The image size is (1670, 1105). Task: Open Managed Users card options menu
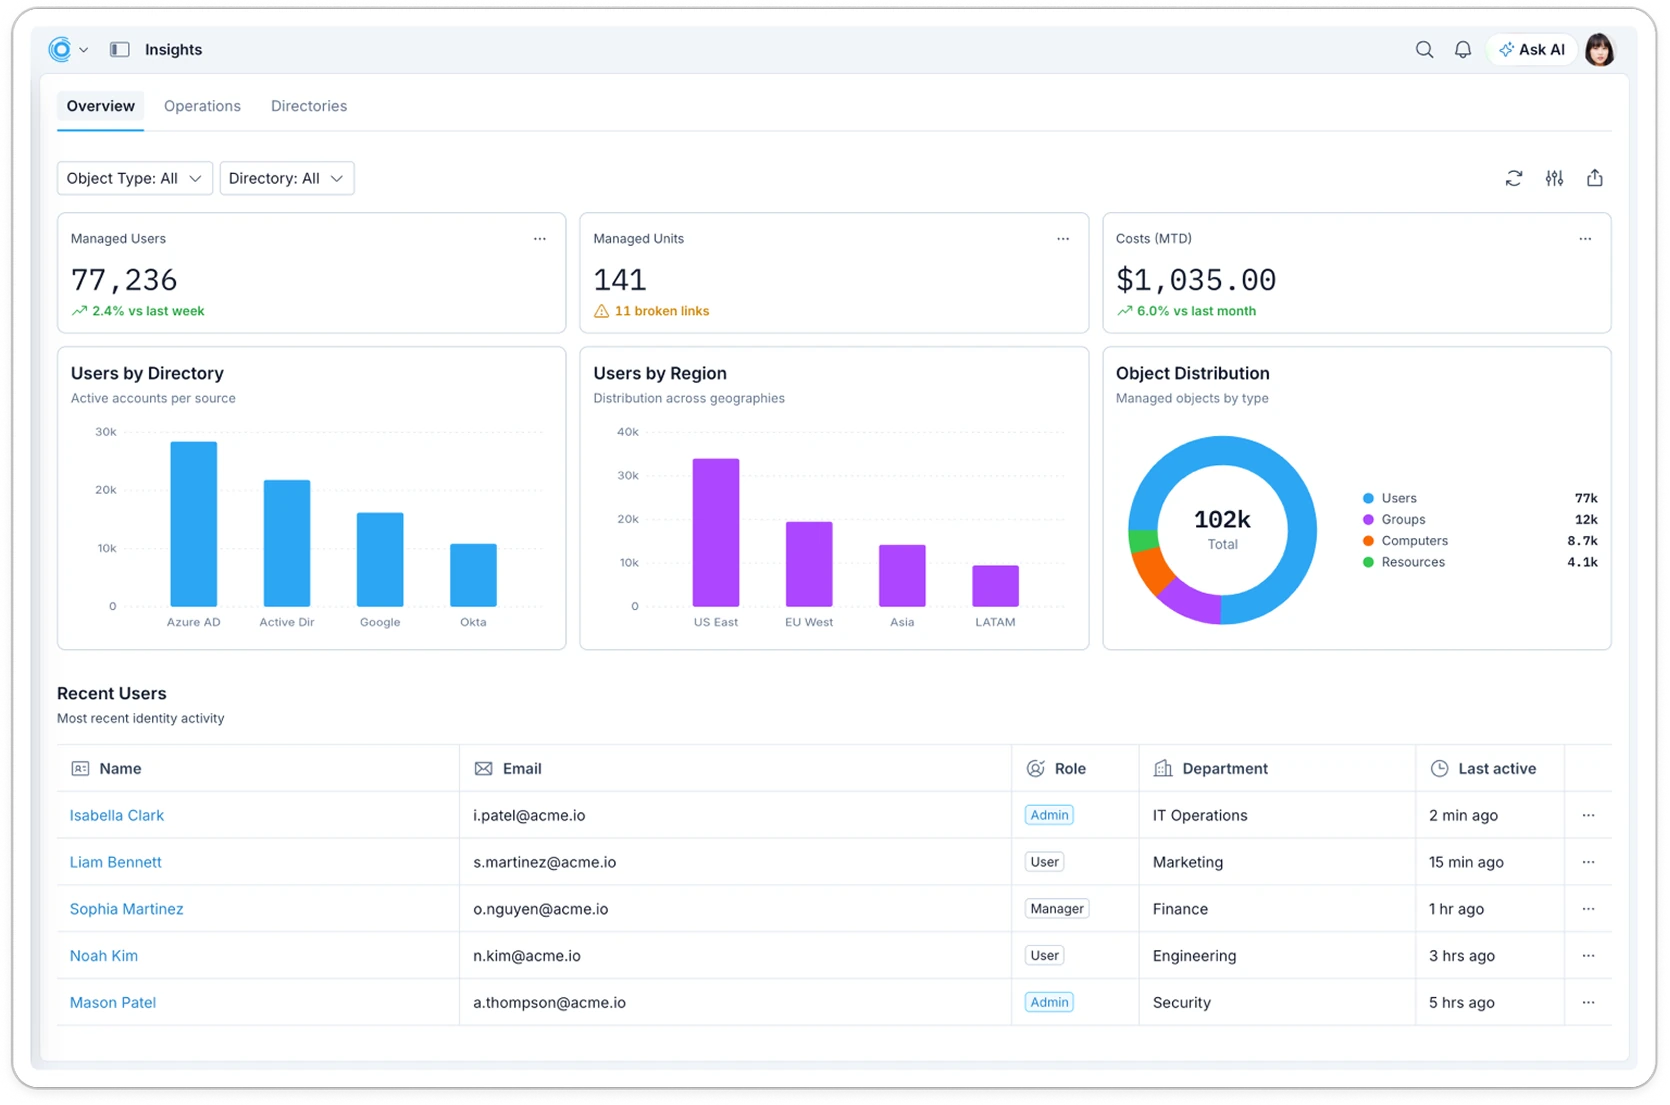pyautogui.click(x=540, y=239)
